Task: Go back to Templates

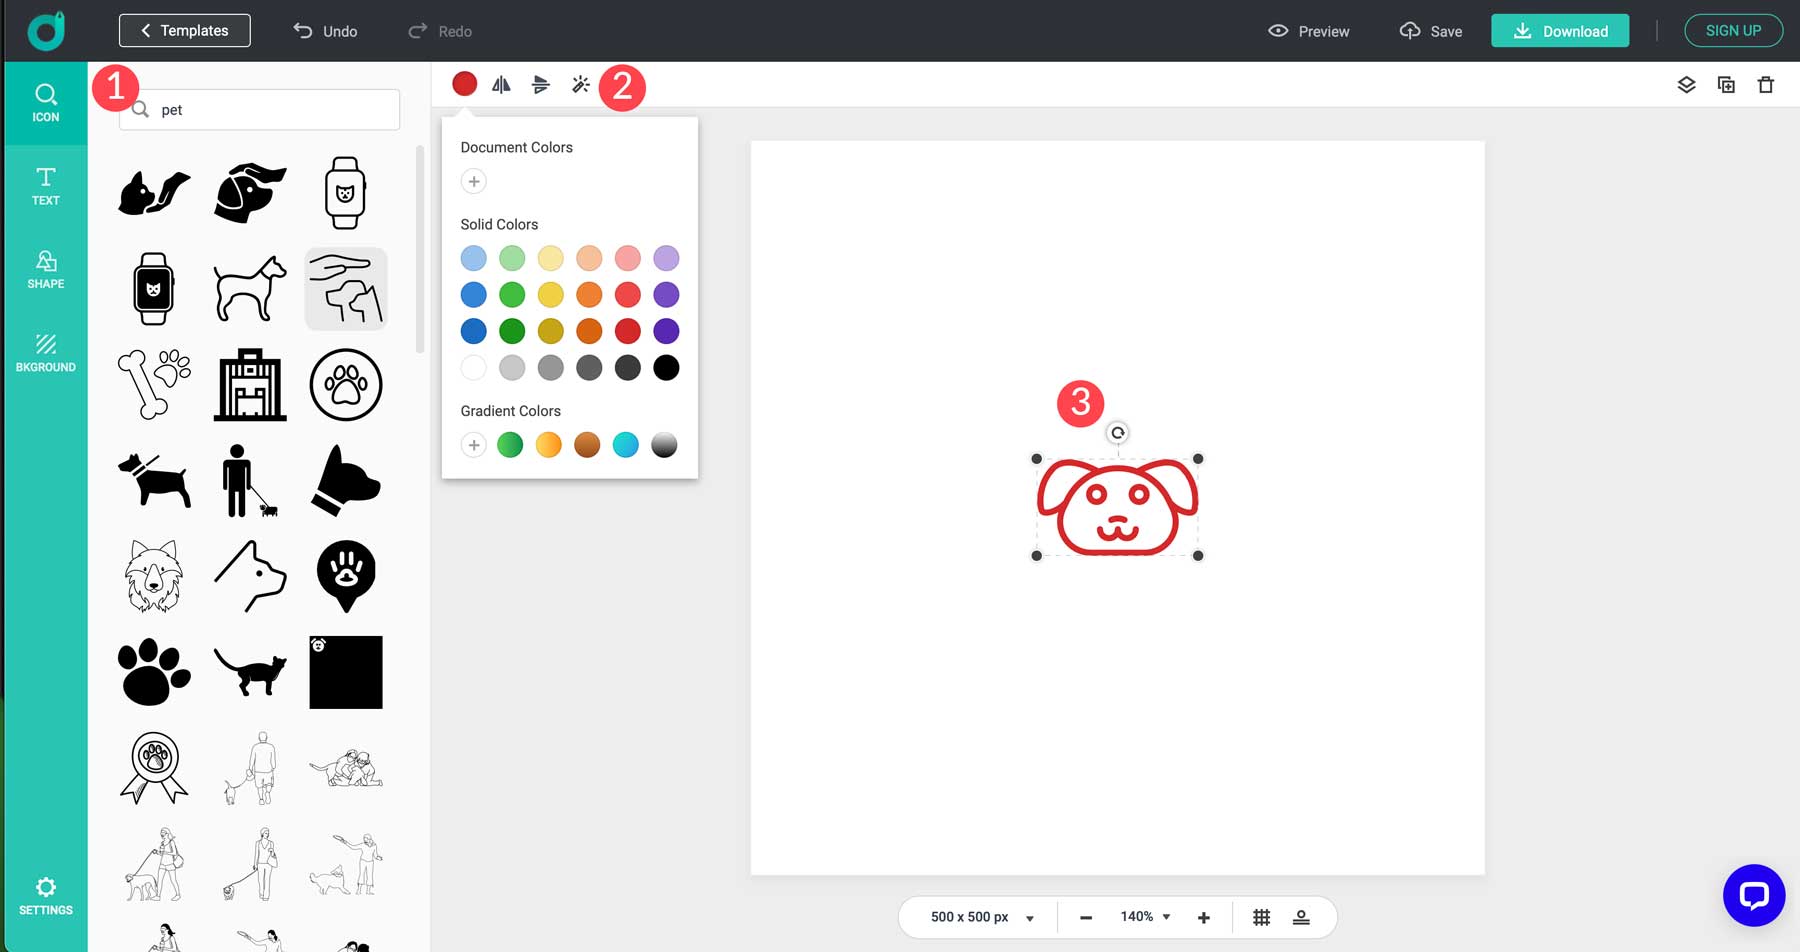Action: [x=184, y=30]
